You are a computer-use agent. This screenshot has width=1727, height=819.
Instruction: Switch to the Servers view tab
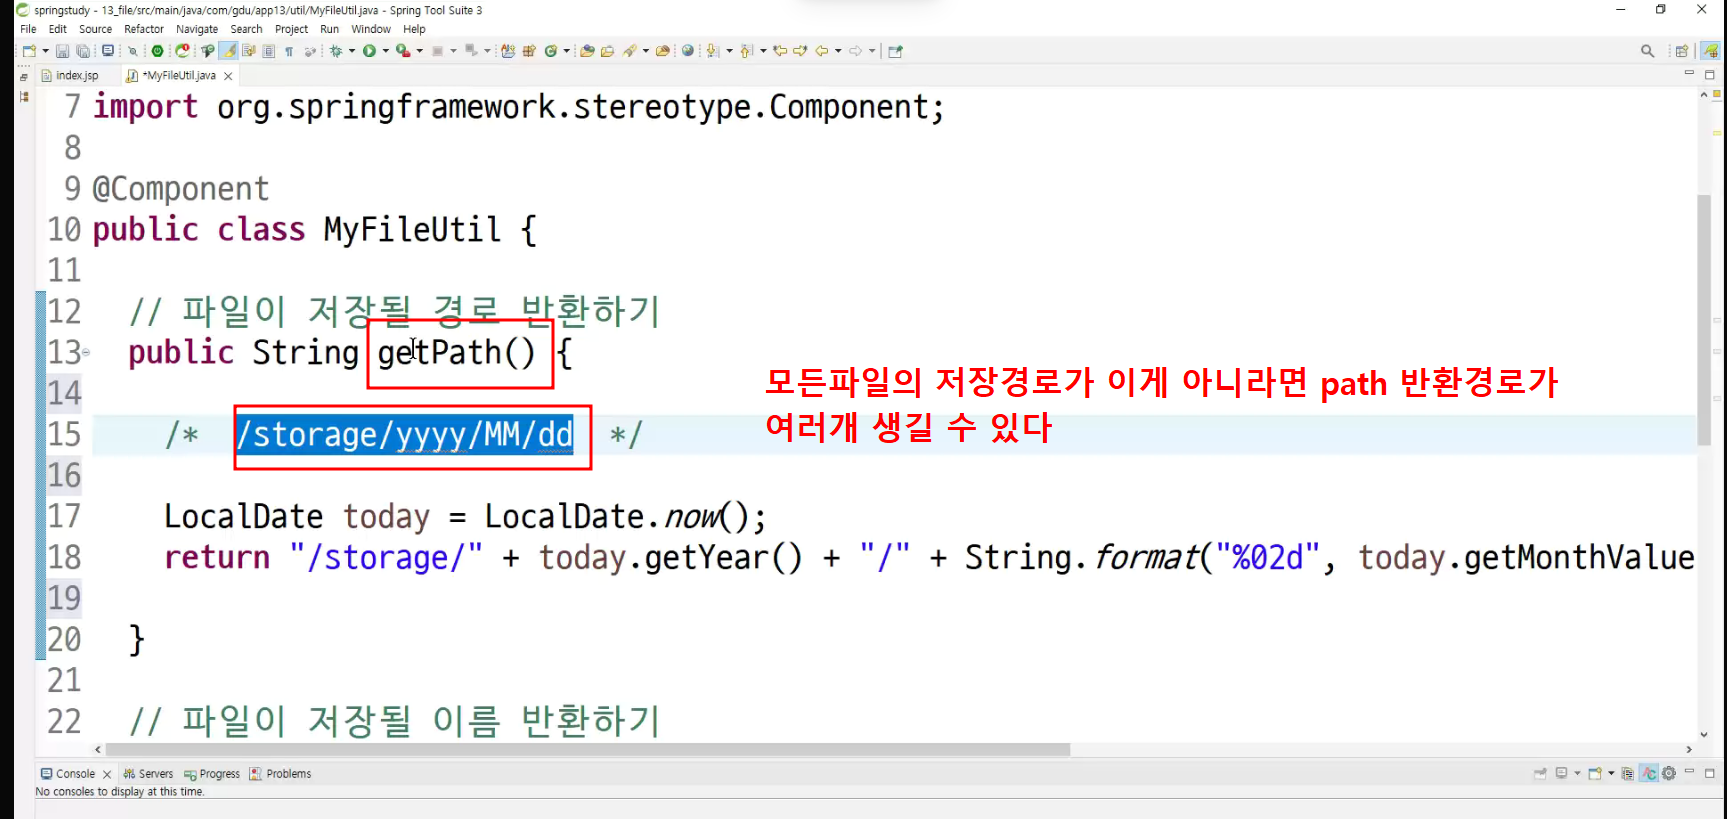pos(148,774)
